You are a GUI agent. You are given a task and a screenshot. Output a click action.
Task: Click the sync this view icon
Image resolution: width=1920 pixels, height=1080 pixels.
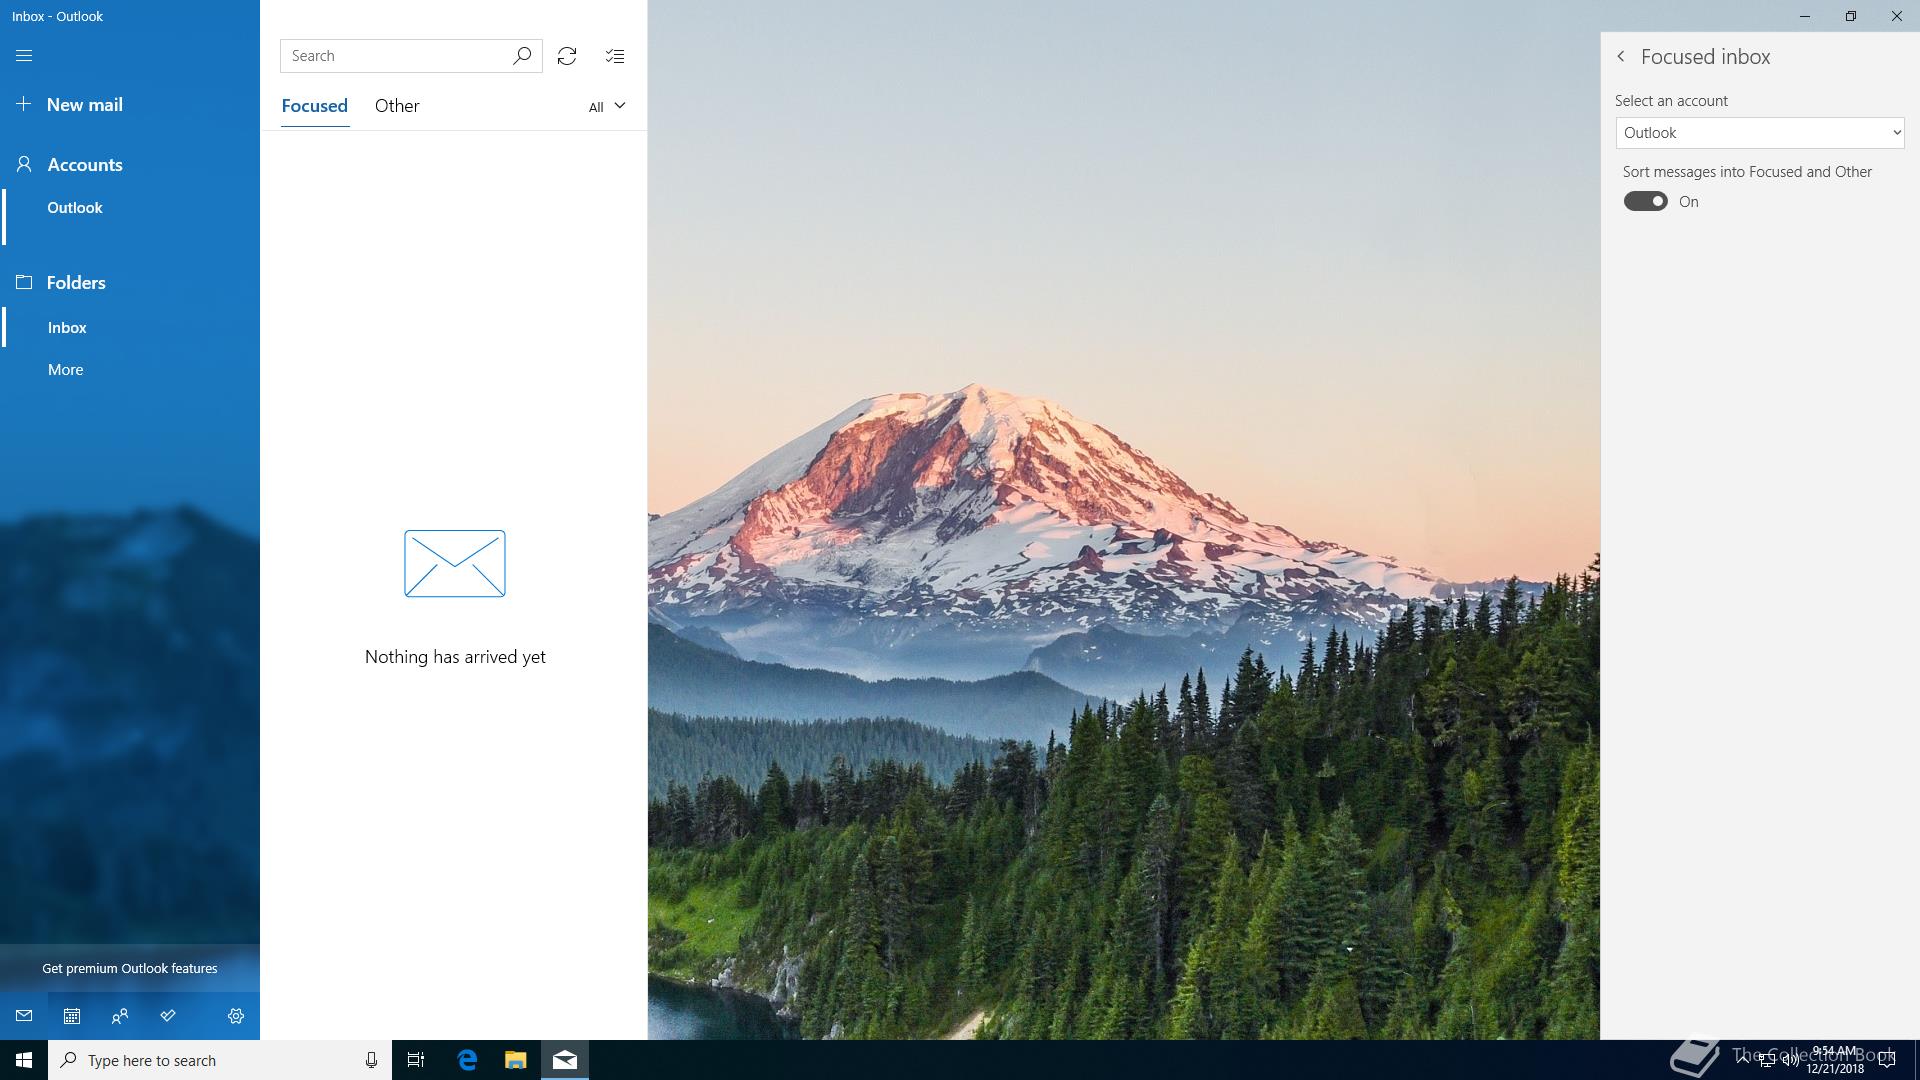tap(567, 56)
